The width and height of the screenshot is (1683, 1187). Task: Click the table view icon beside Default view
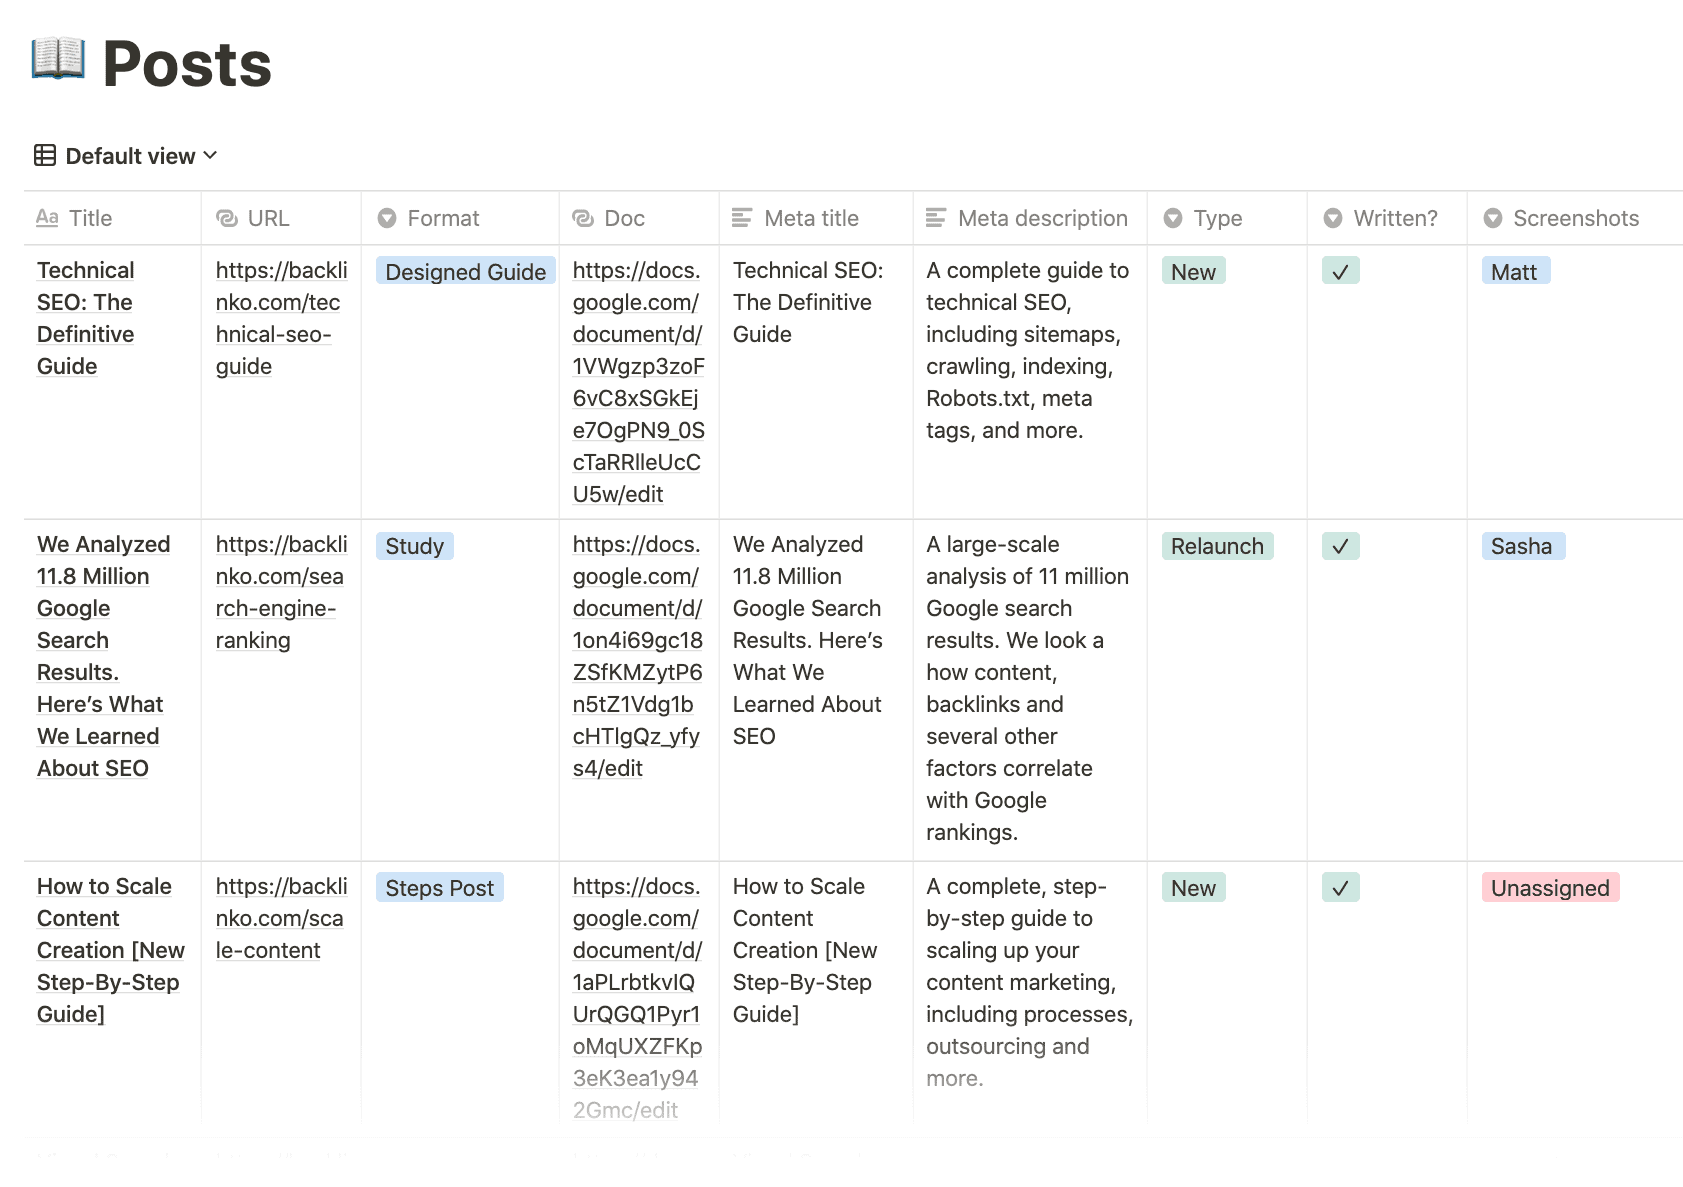tap(44, 155)
